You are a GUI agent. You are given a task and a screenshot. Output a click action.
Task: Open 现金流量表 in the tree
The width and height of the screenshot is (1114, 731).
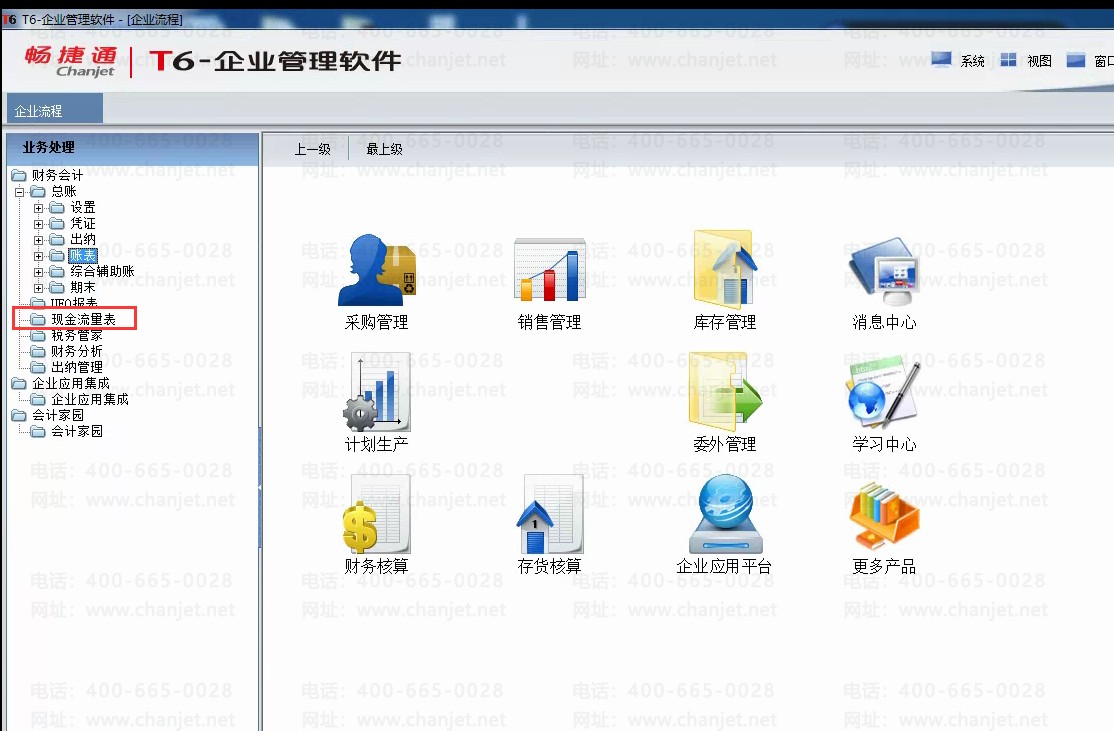coord(83,320)
